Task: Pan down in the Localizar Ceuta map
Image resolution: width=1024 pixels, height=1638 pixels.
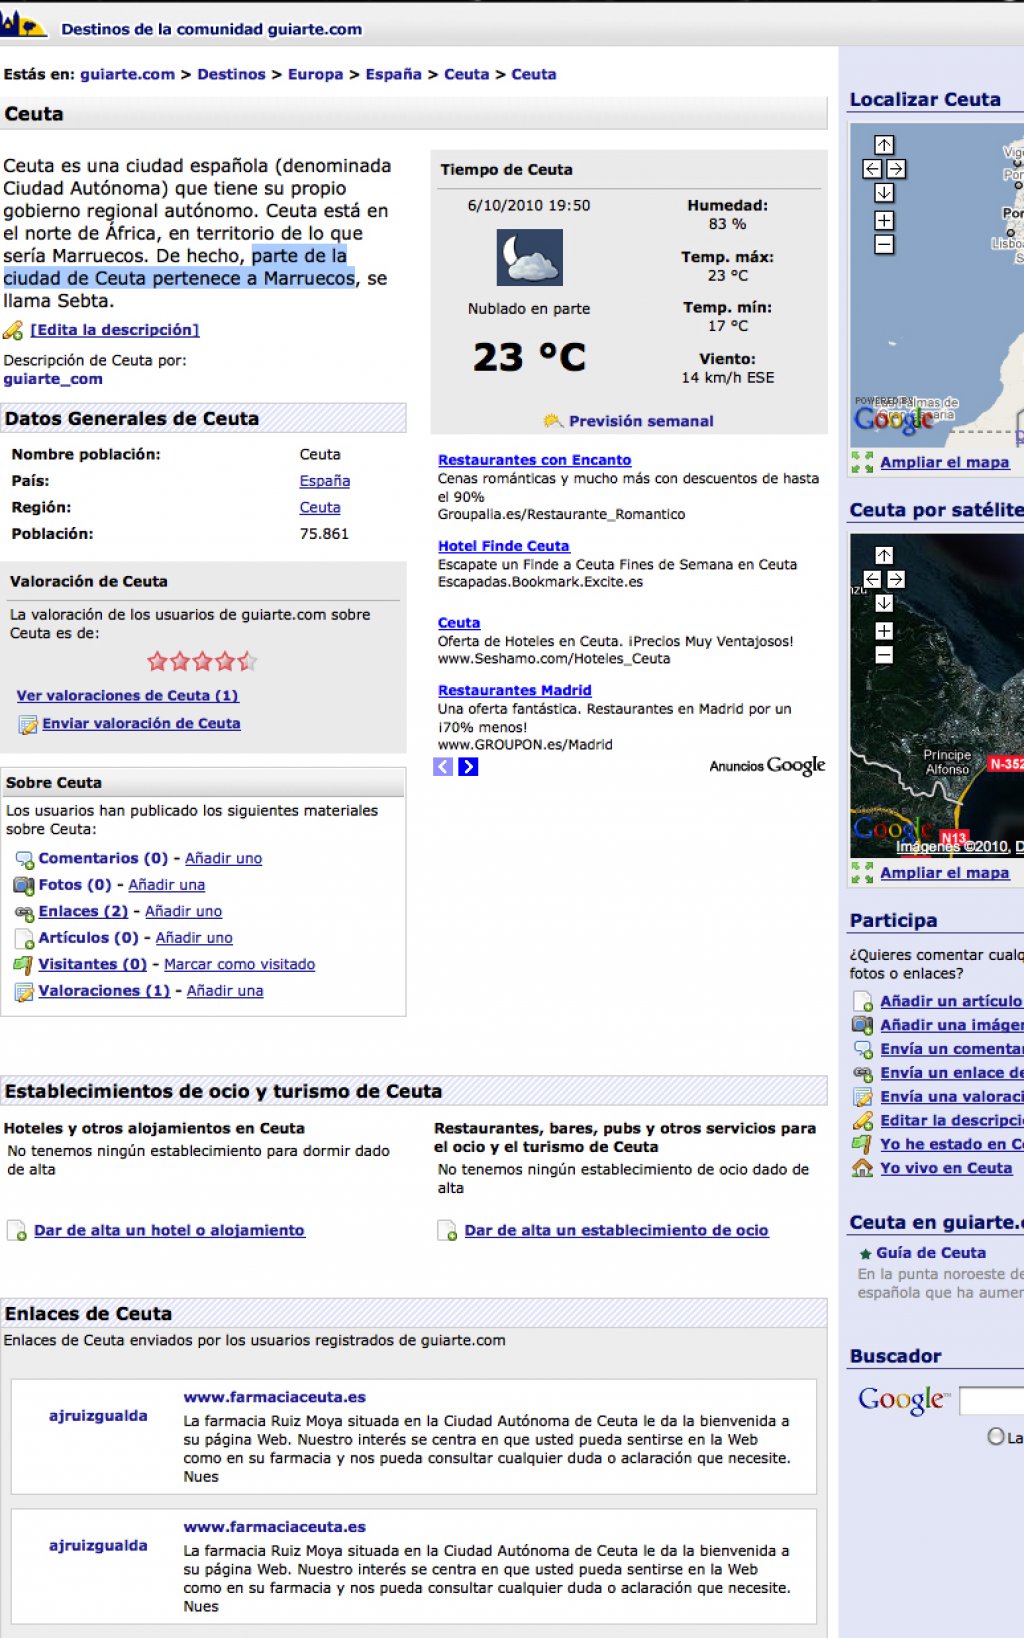Action: coord(884,193)
